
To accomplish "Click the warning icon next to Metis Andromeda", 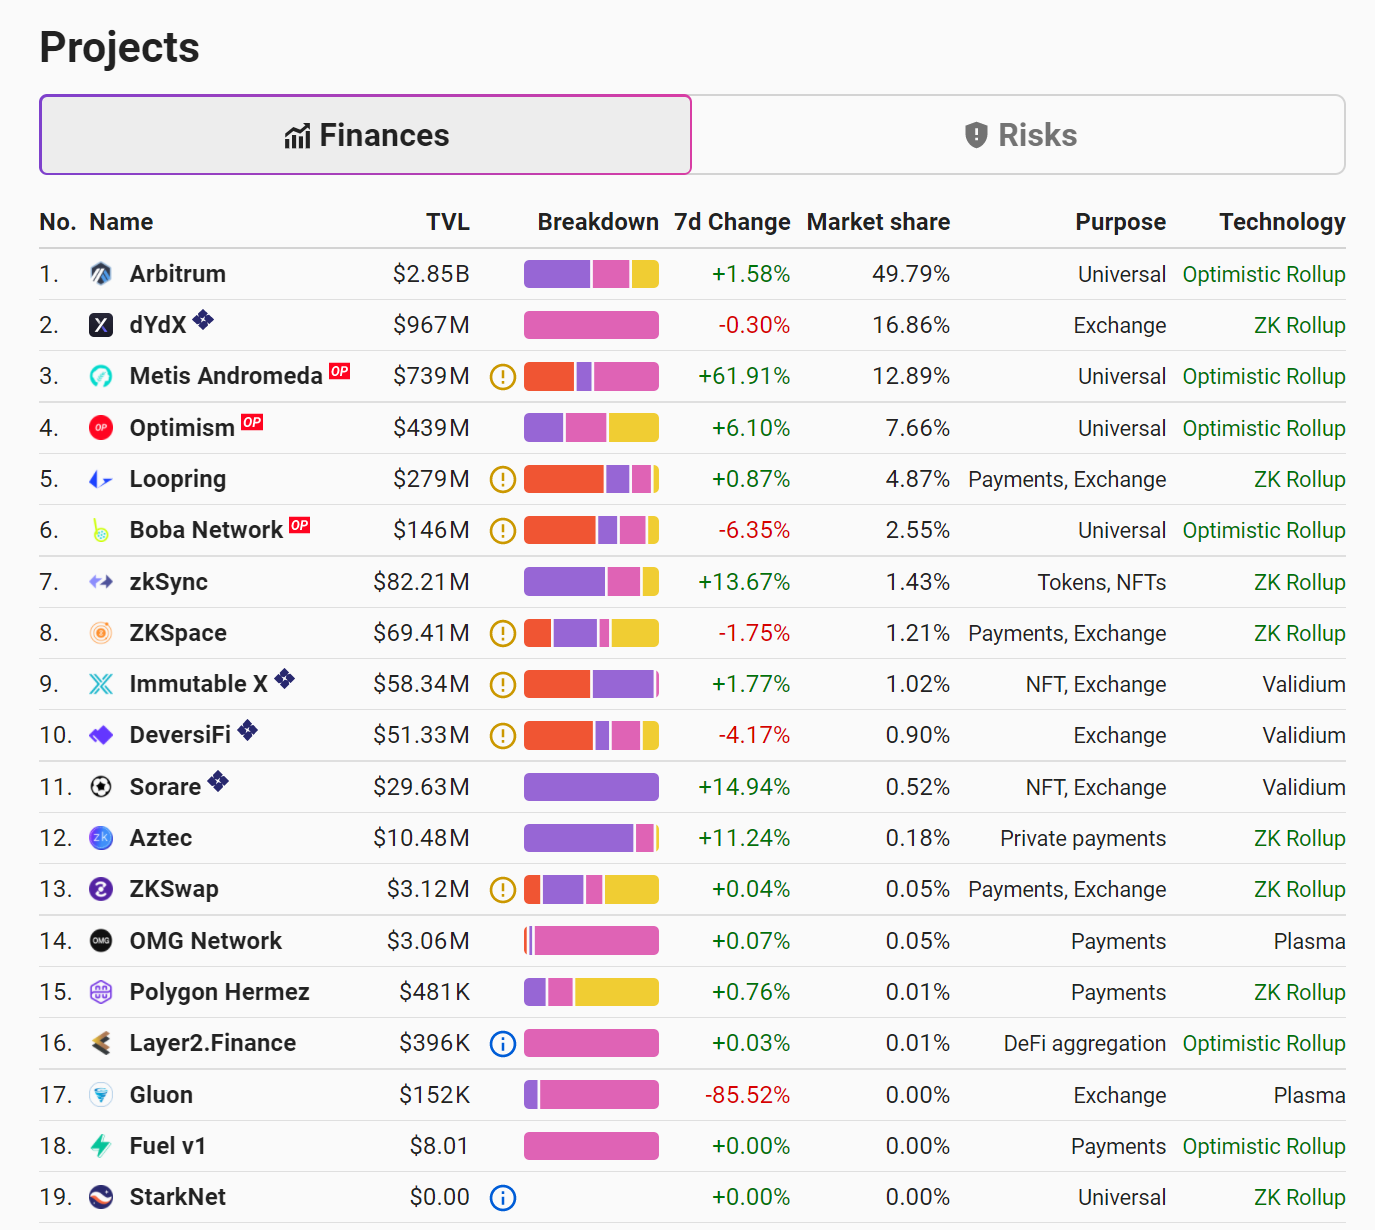I will [x=503, y=377].
